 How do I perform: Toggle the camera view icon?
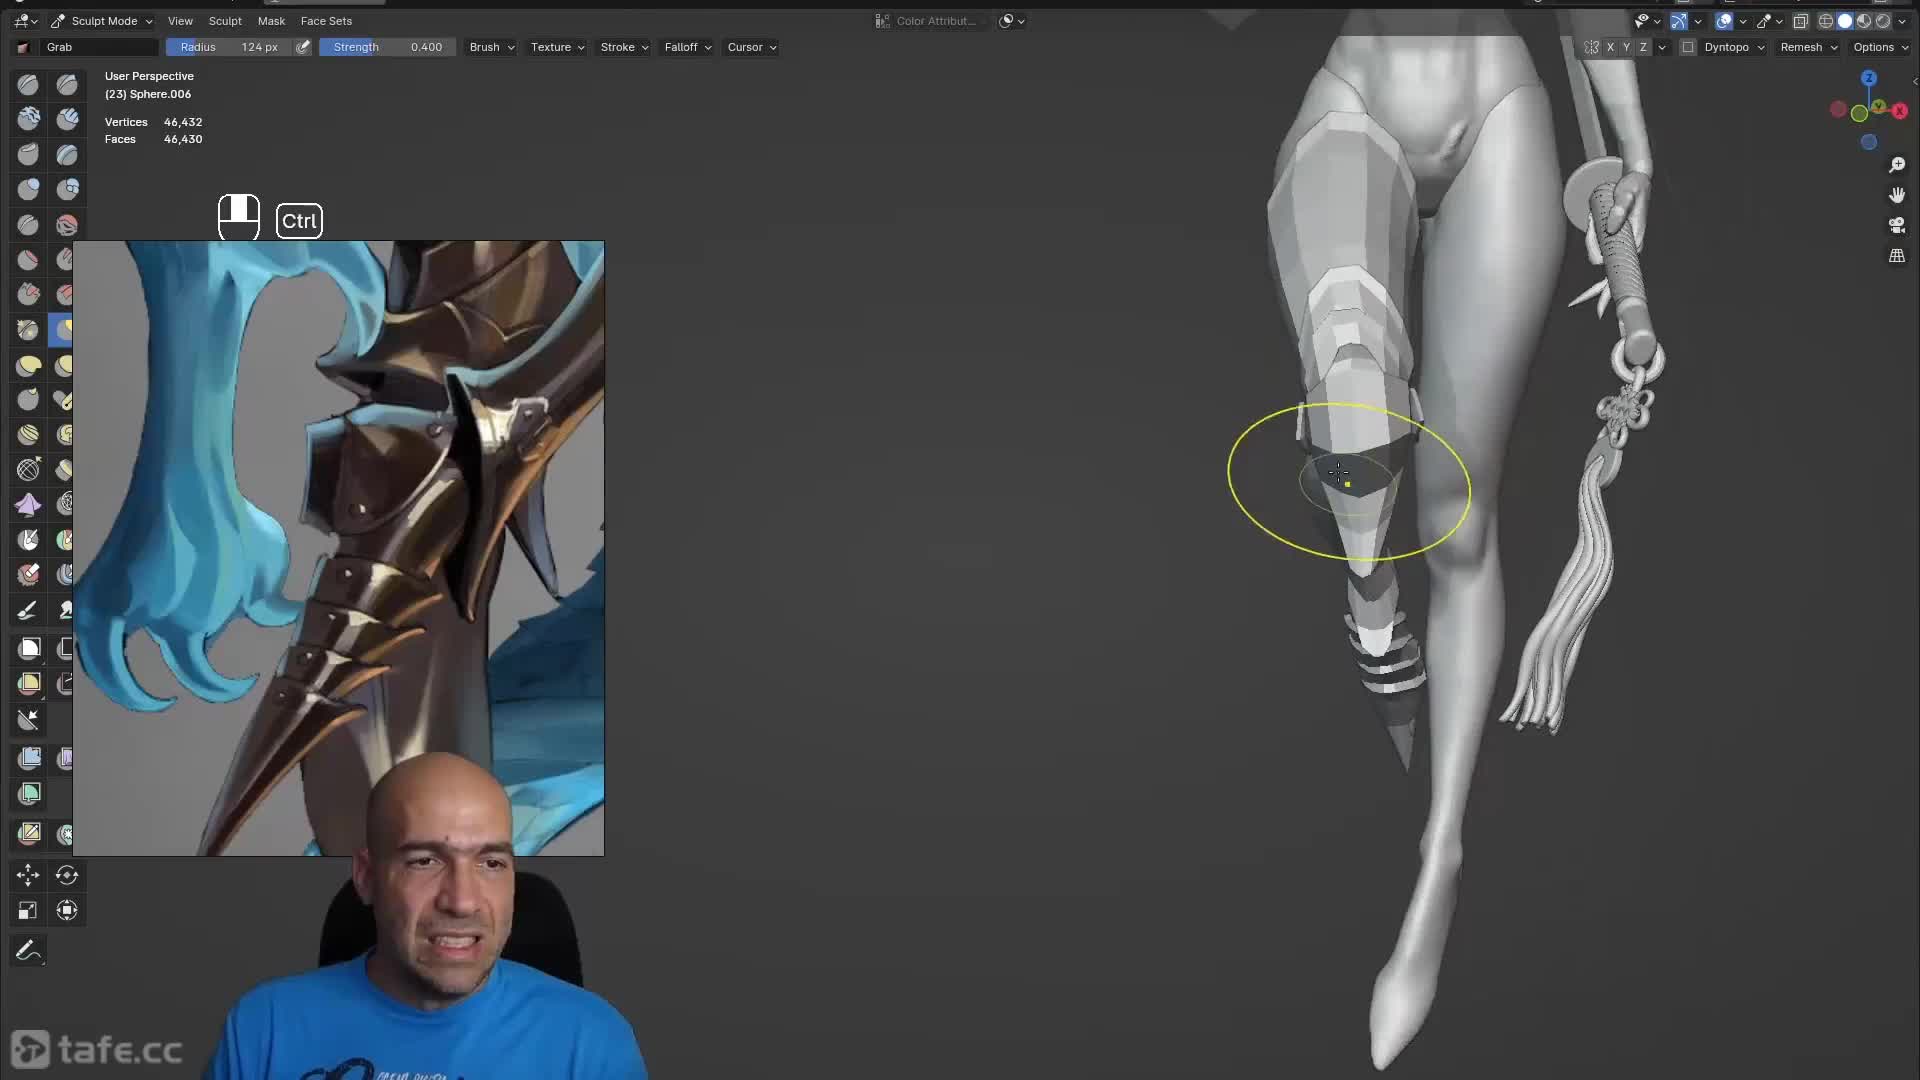[1897, 226]
